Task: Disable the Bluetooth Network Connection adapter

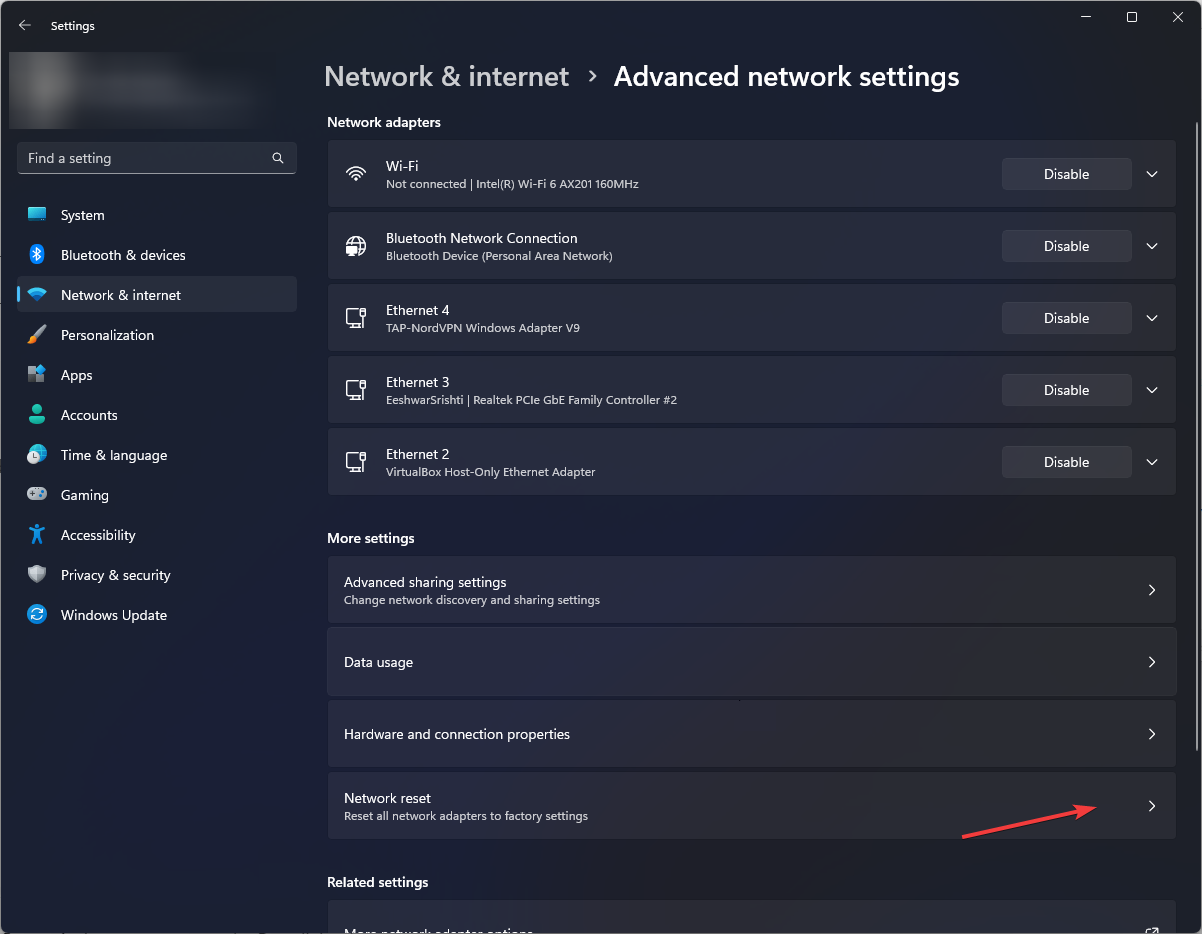Action: coord(1066,246)
